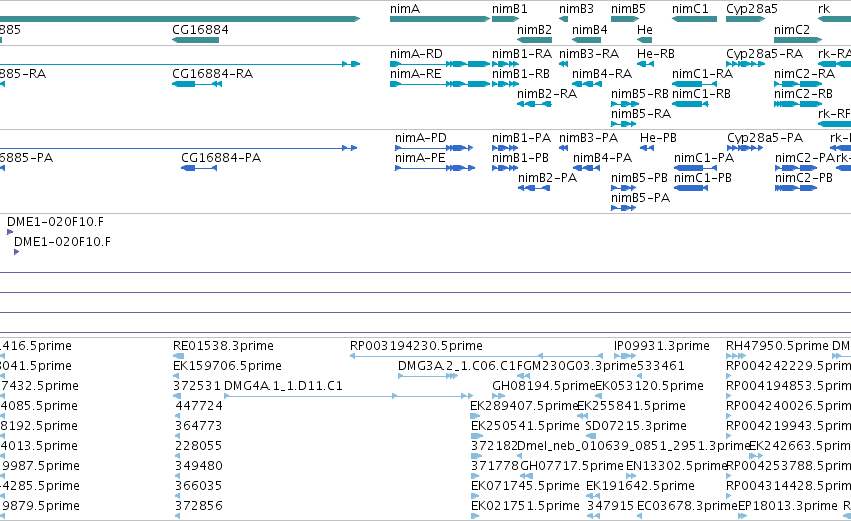Click the nimC2 gene bar
The width and height of the screenshot is (851, 521).
coord(798,40)
